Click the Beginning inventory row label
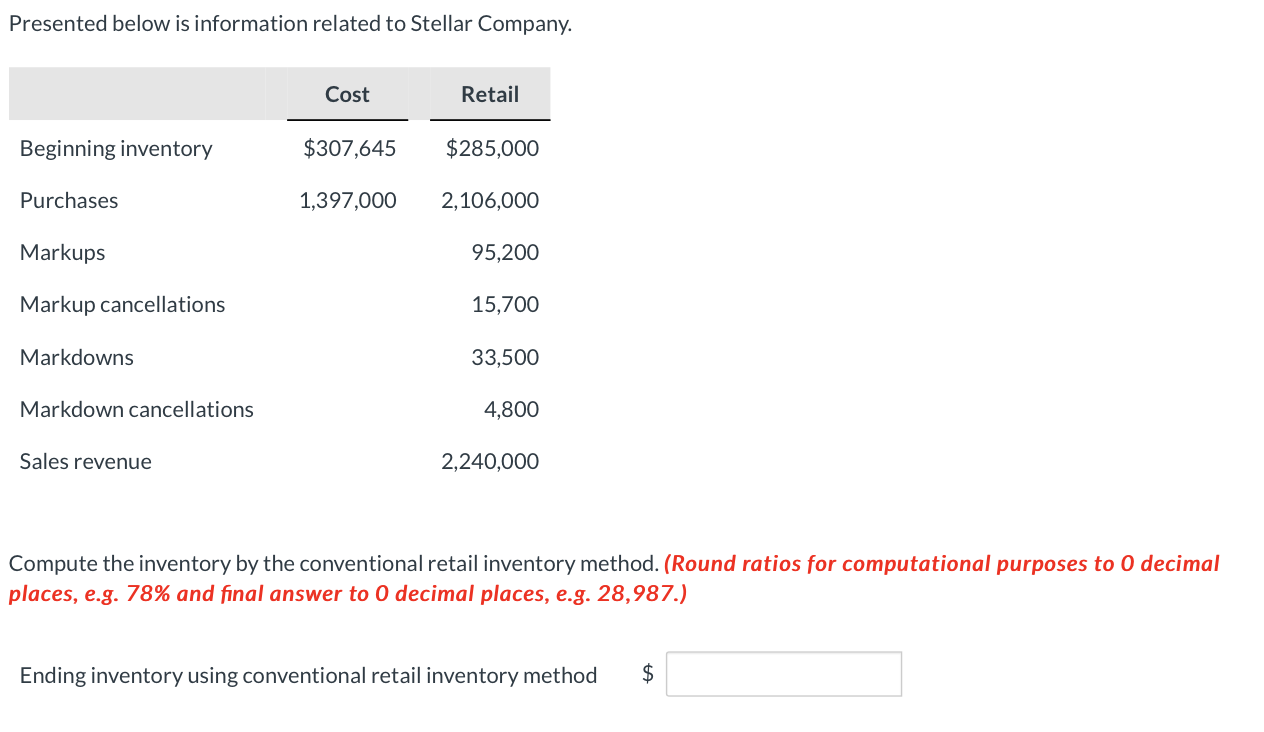This screenshot has height=732, width=1264. [116, 148]
